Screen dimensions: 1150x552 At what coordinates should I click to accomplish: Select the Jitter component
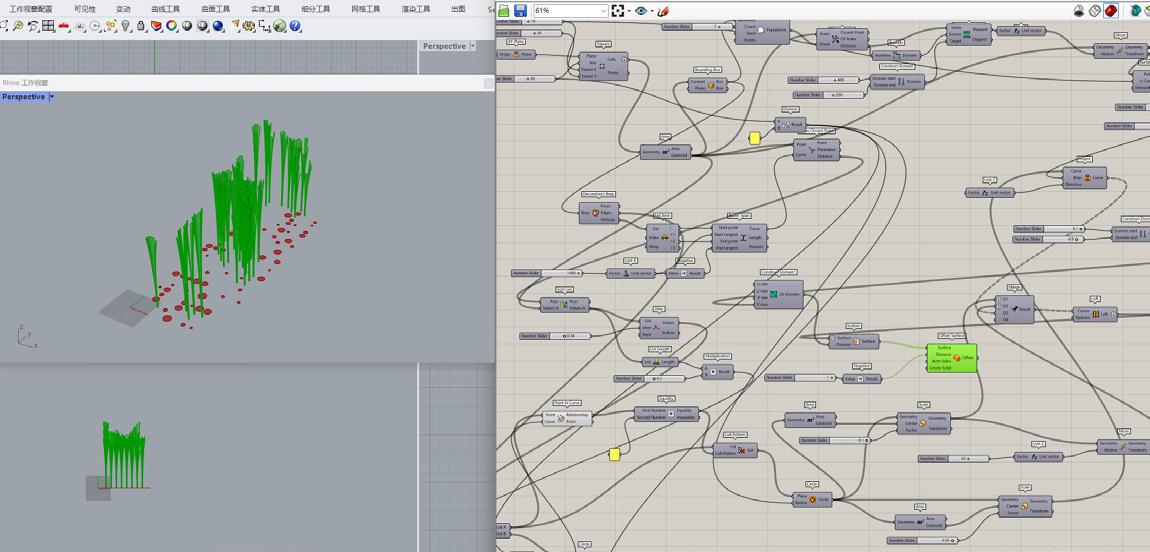[658, 328]
